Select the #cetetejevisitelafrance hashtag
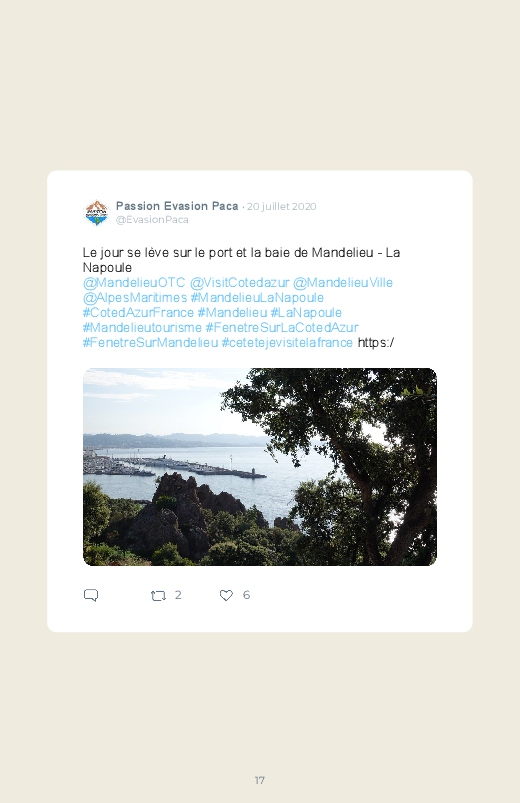 [287, 343]
